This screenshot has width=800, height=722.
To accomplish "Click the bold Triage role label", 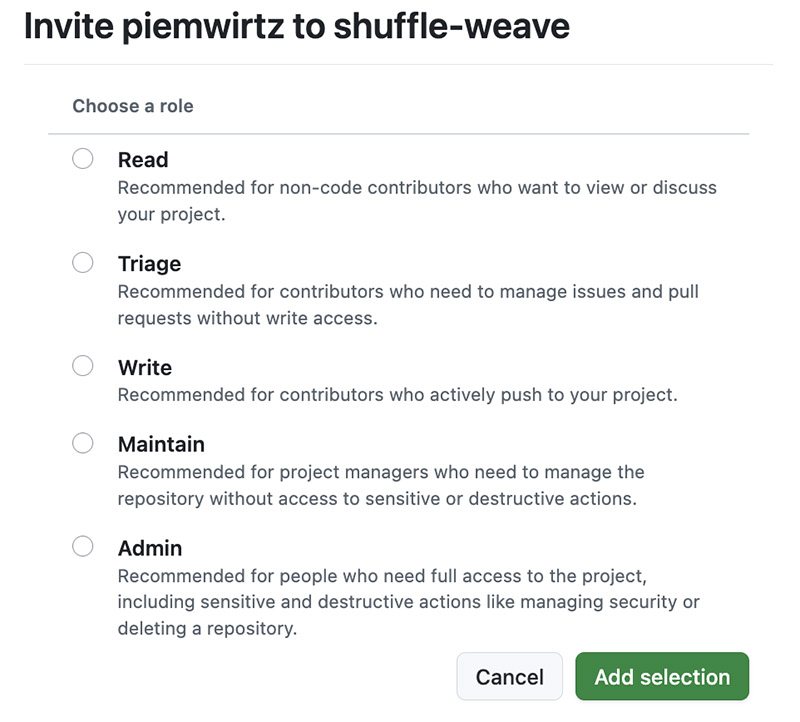I will tap(149, 264).
